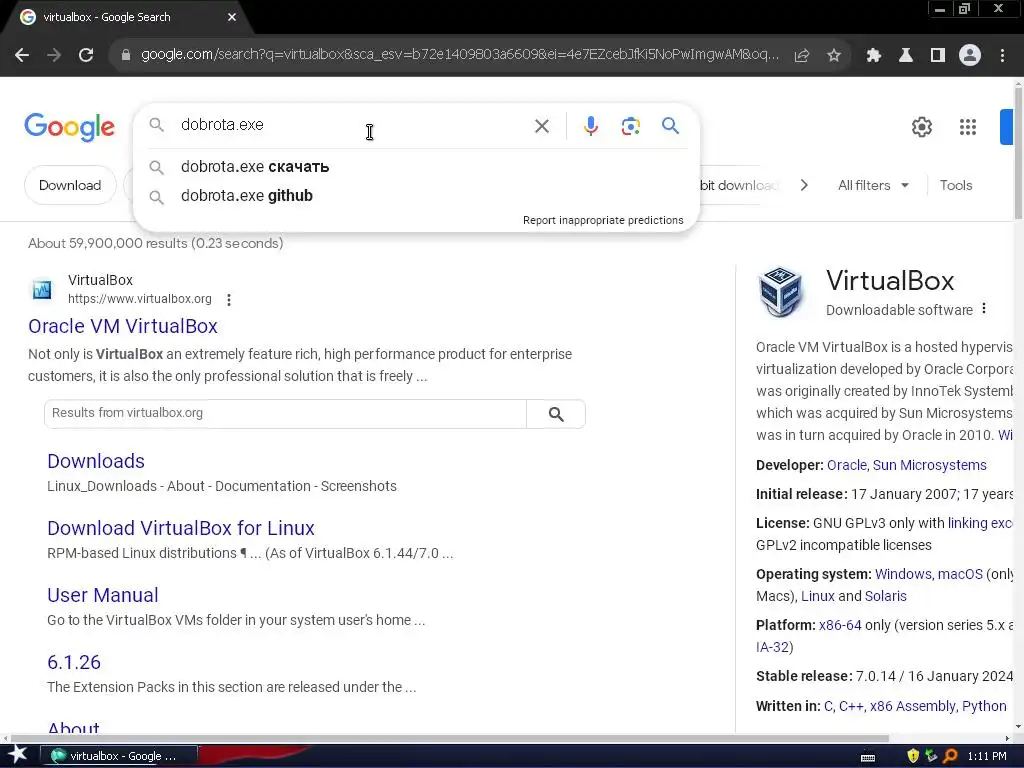Click the C++ language link
The width and height of the screenshot is (1024, 768).
pyautogui.click(x=851, y=706)
